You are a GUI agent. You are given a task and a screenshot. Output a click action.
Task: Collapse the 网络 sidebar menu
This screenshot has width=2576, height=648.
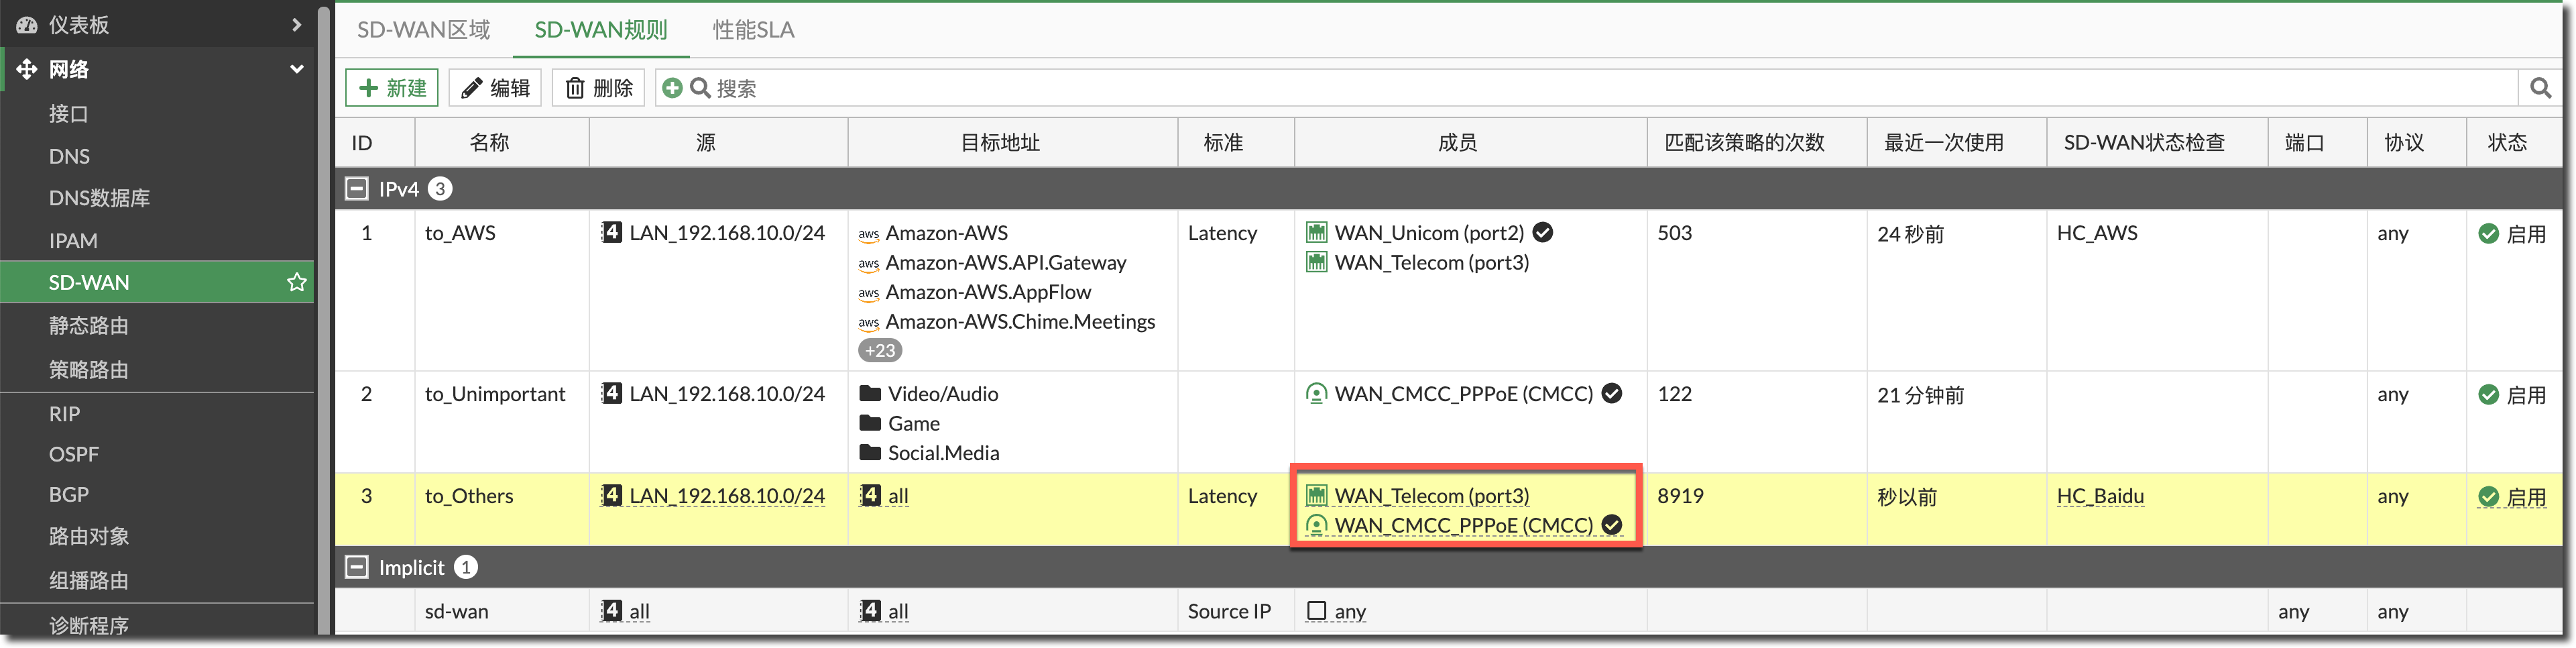pos(296,69)
